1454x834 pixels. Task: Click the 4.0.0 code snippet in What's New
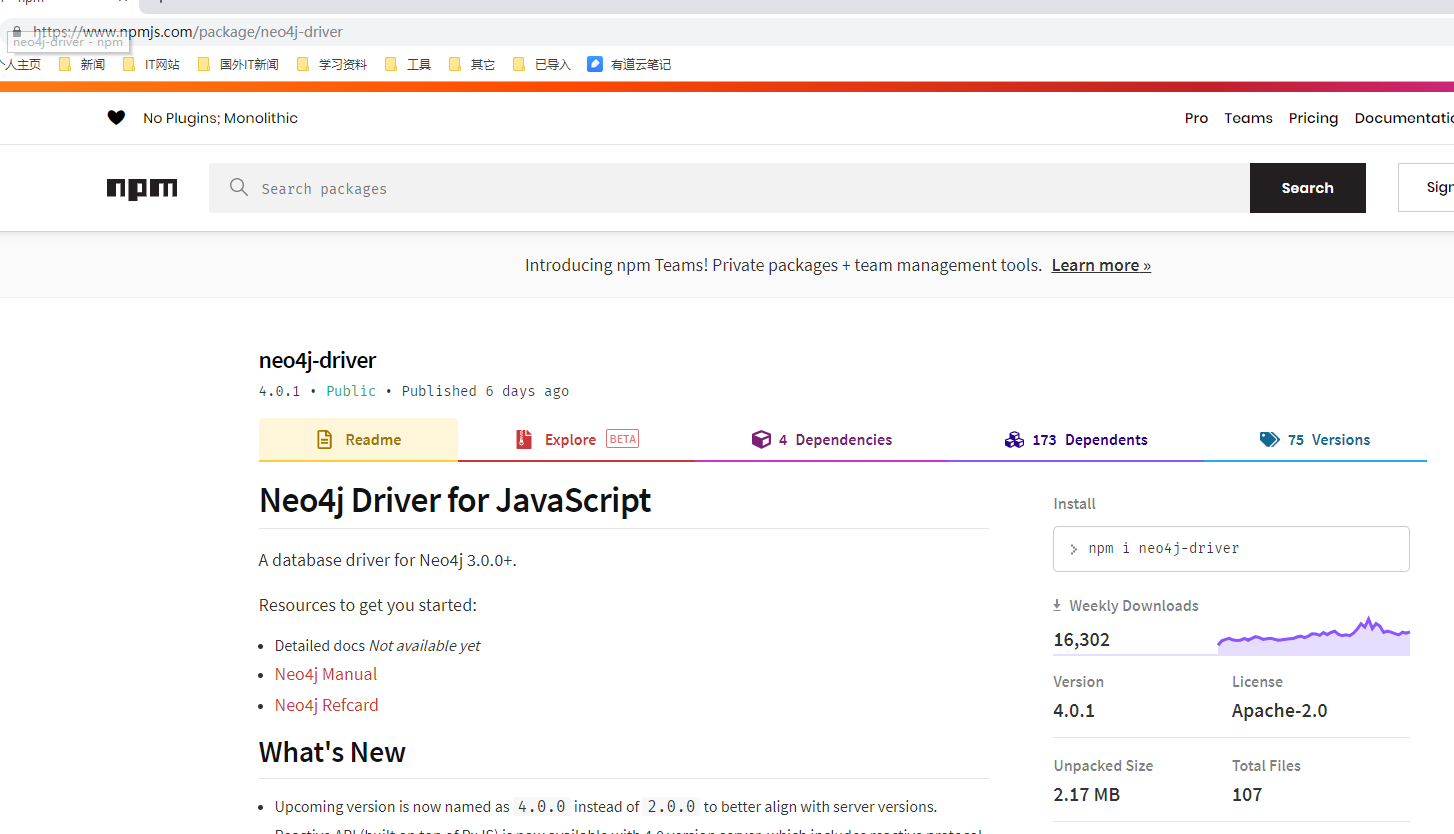click(541, 807)
